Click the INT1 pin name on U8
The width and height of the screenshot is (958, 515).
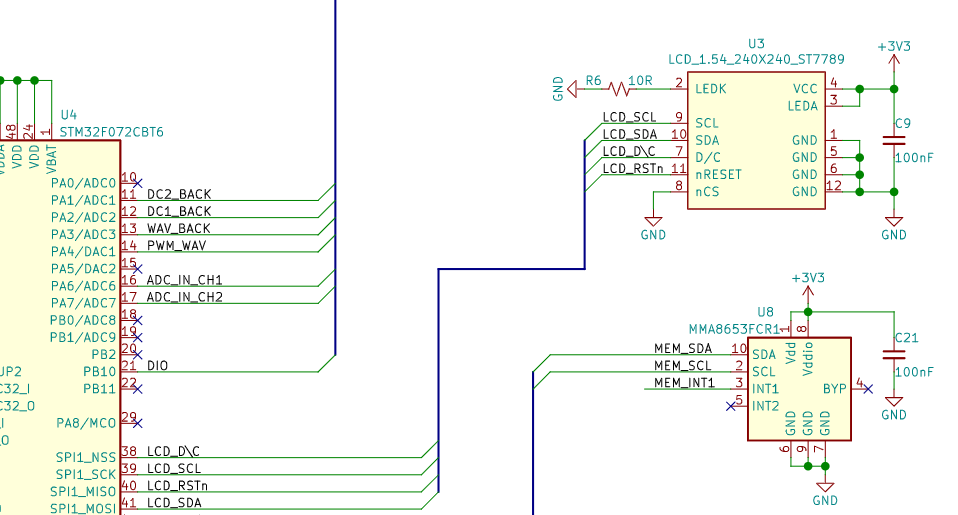[x=766, y=389]
